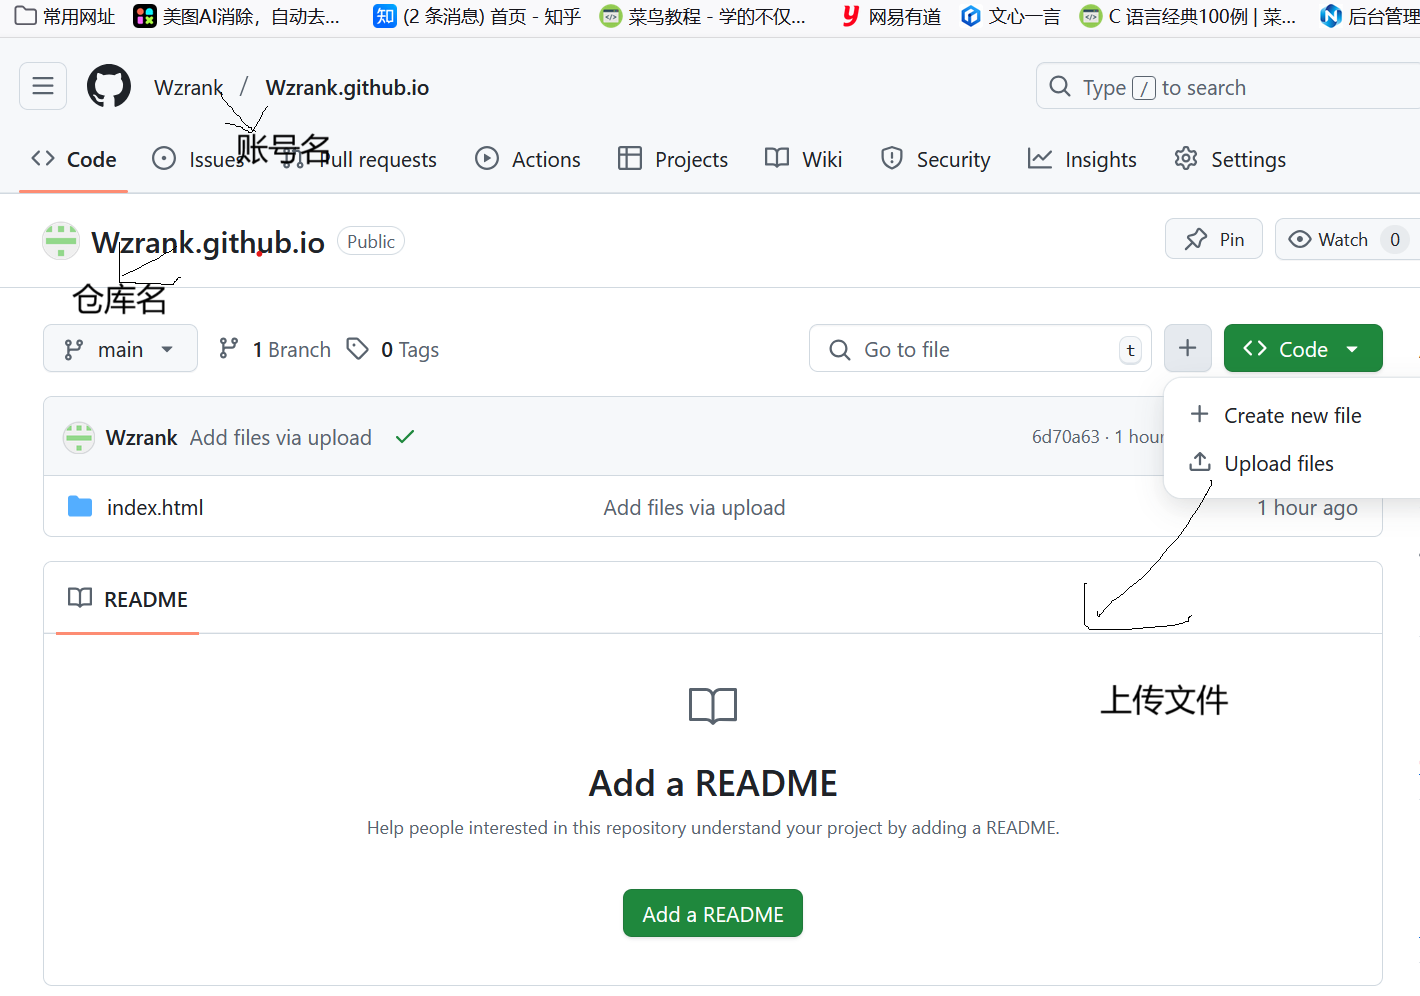Screen dimensions: 1420x996
Task: Open the Projects tab
Action: tap(673, 159)
